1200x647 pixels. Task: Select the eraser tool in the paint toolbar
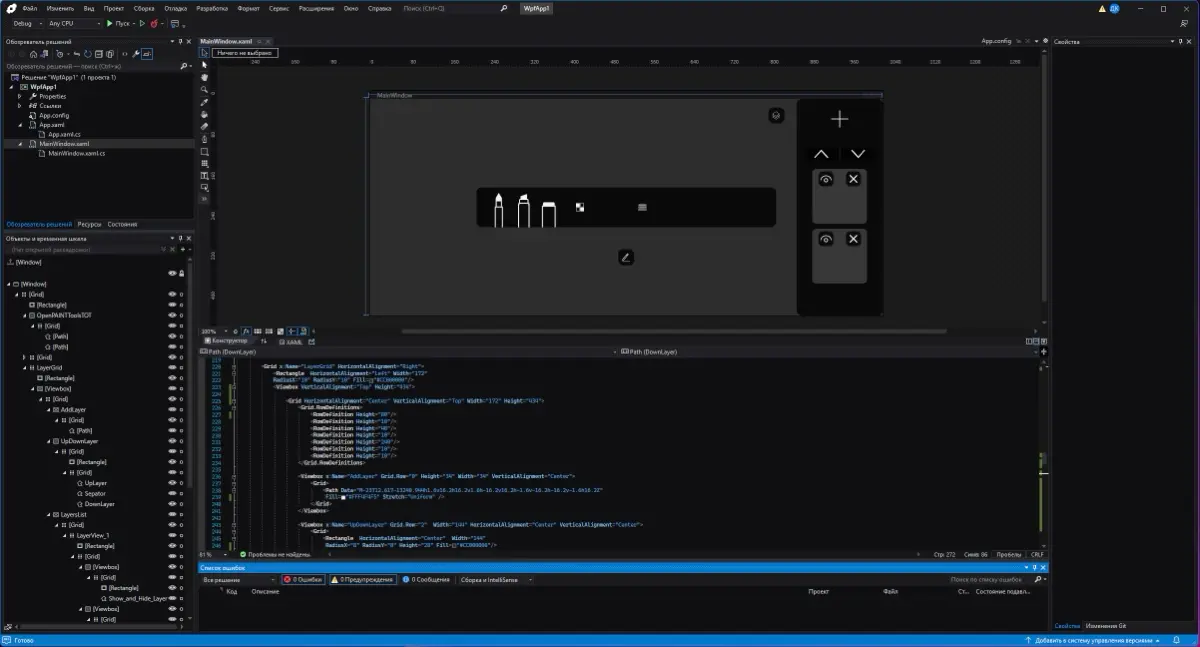[549, 208]
